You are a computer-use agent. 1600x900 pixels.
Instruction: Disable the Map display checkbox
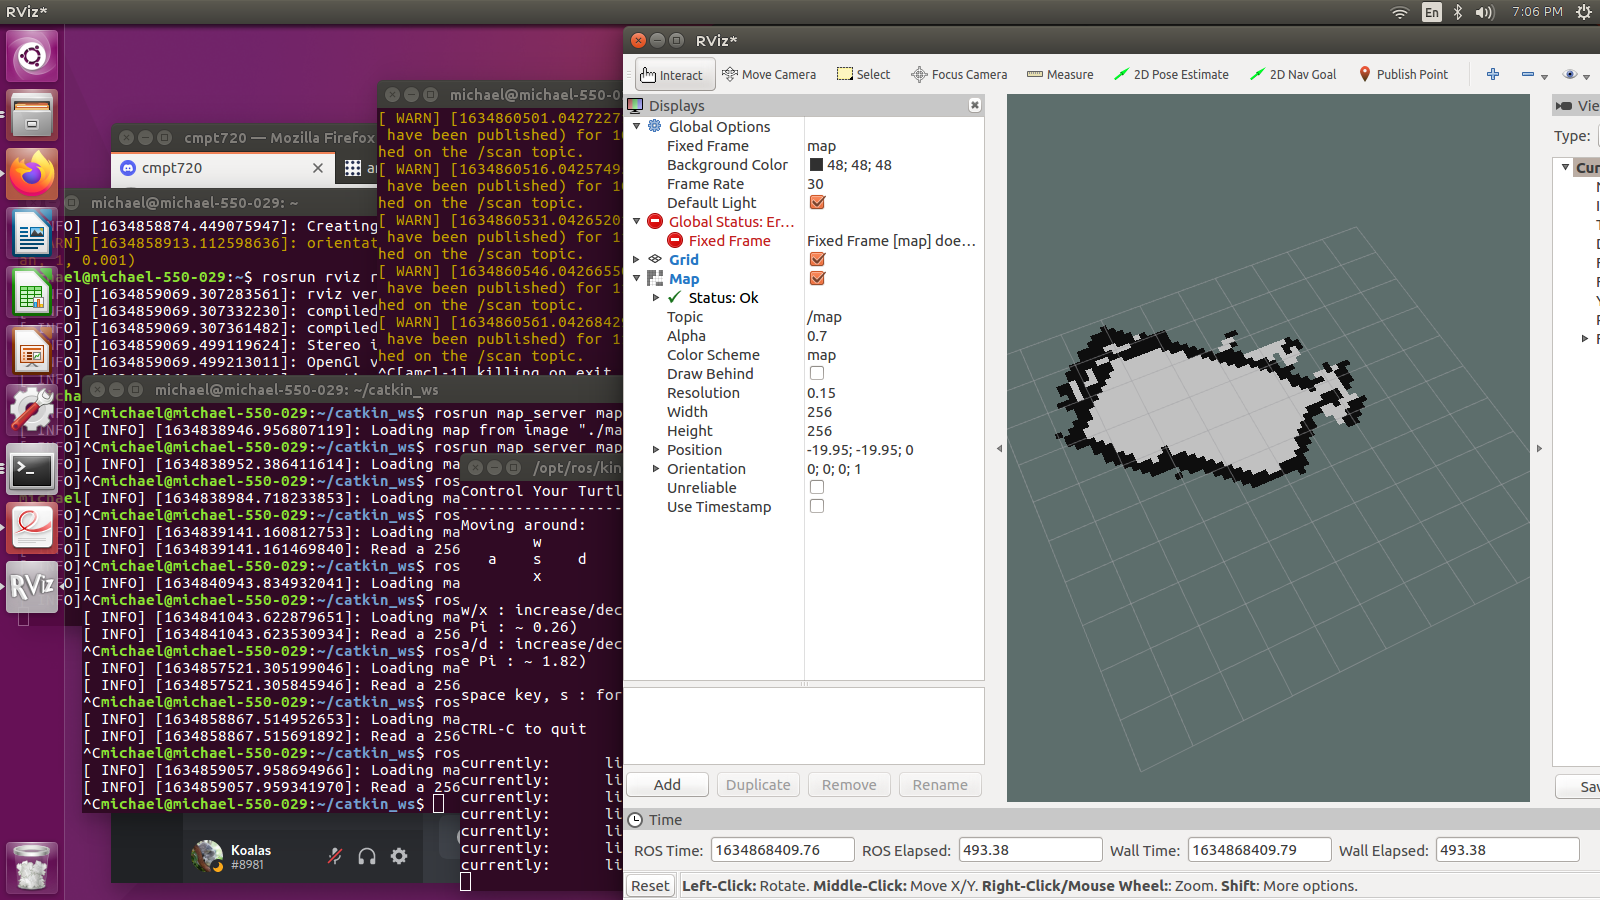(x=817, y=279)
